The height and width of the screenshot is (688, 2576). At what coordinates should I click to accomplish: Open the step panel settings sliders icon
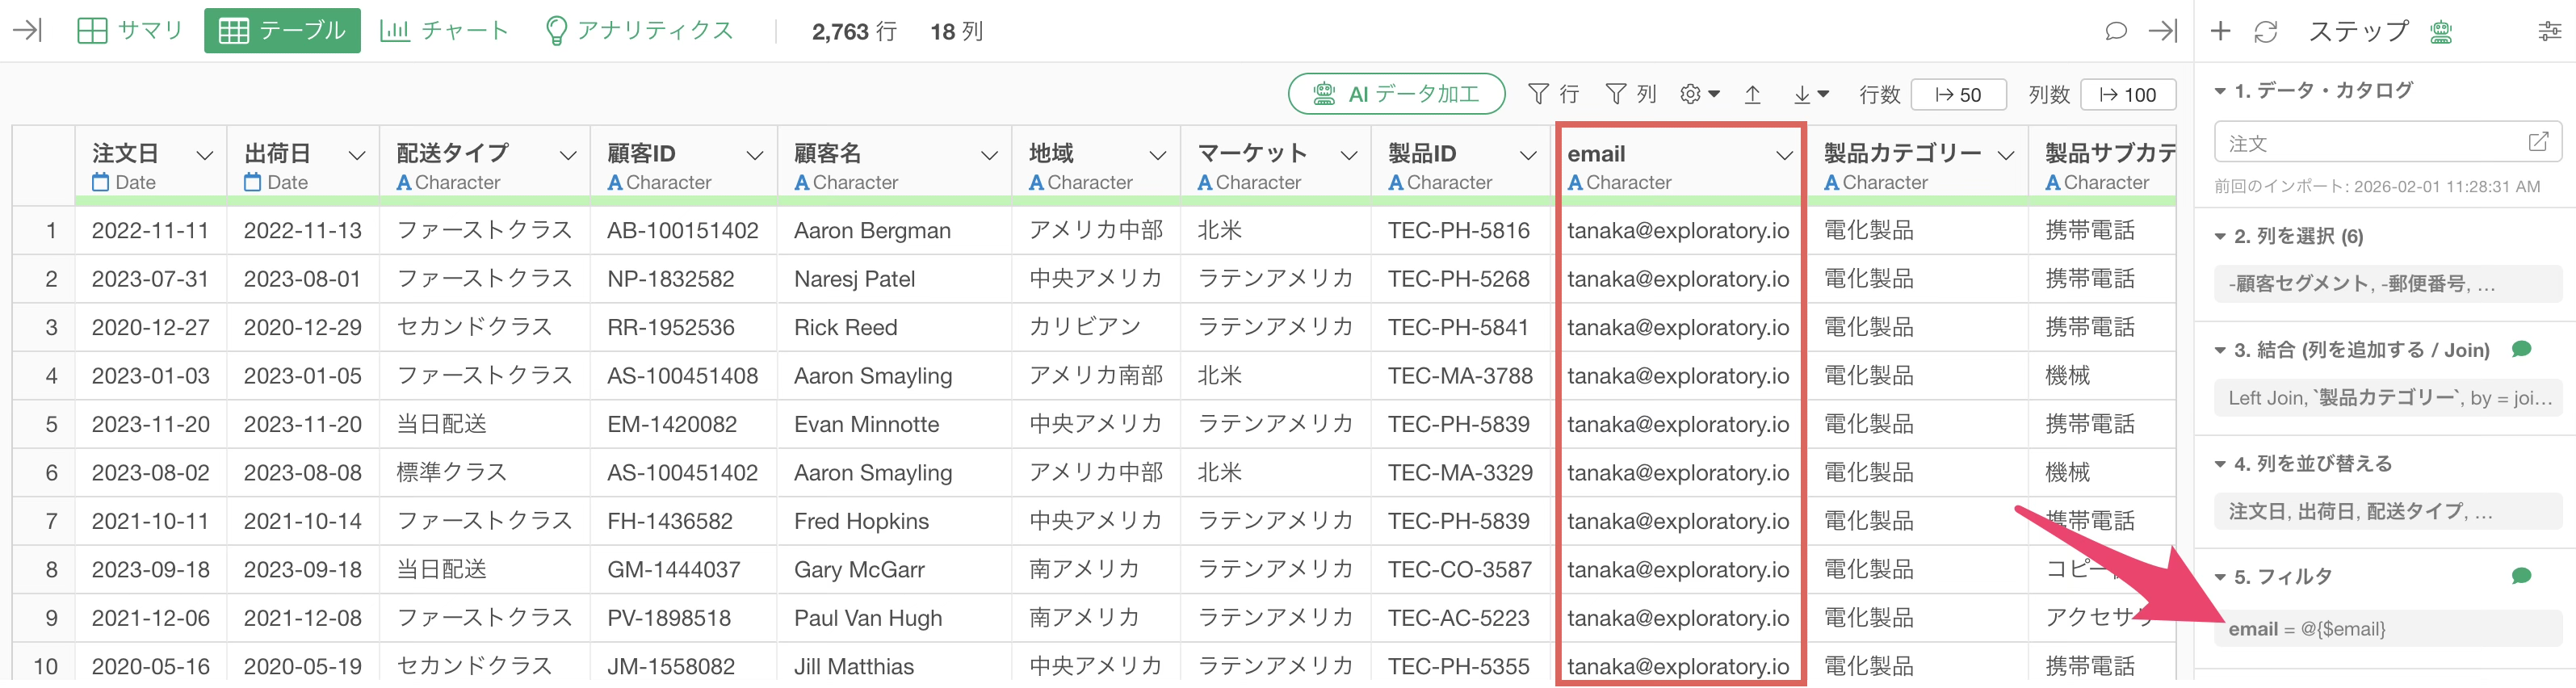click(x=2549, y=31)
